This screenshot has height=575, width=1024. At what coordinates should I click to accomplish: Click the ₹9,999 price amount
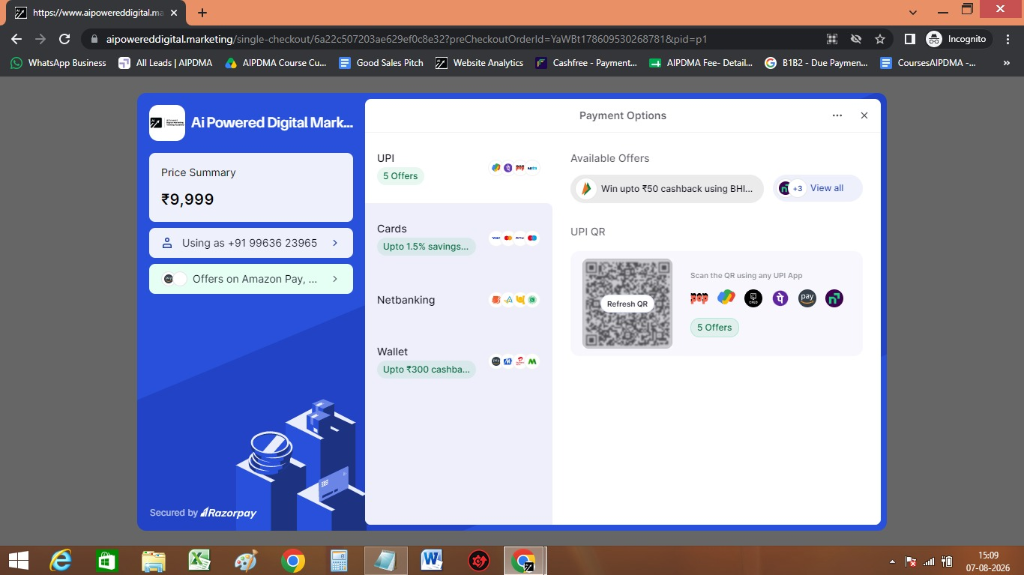[x=187, y=199]
